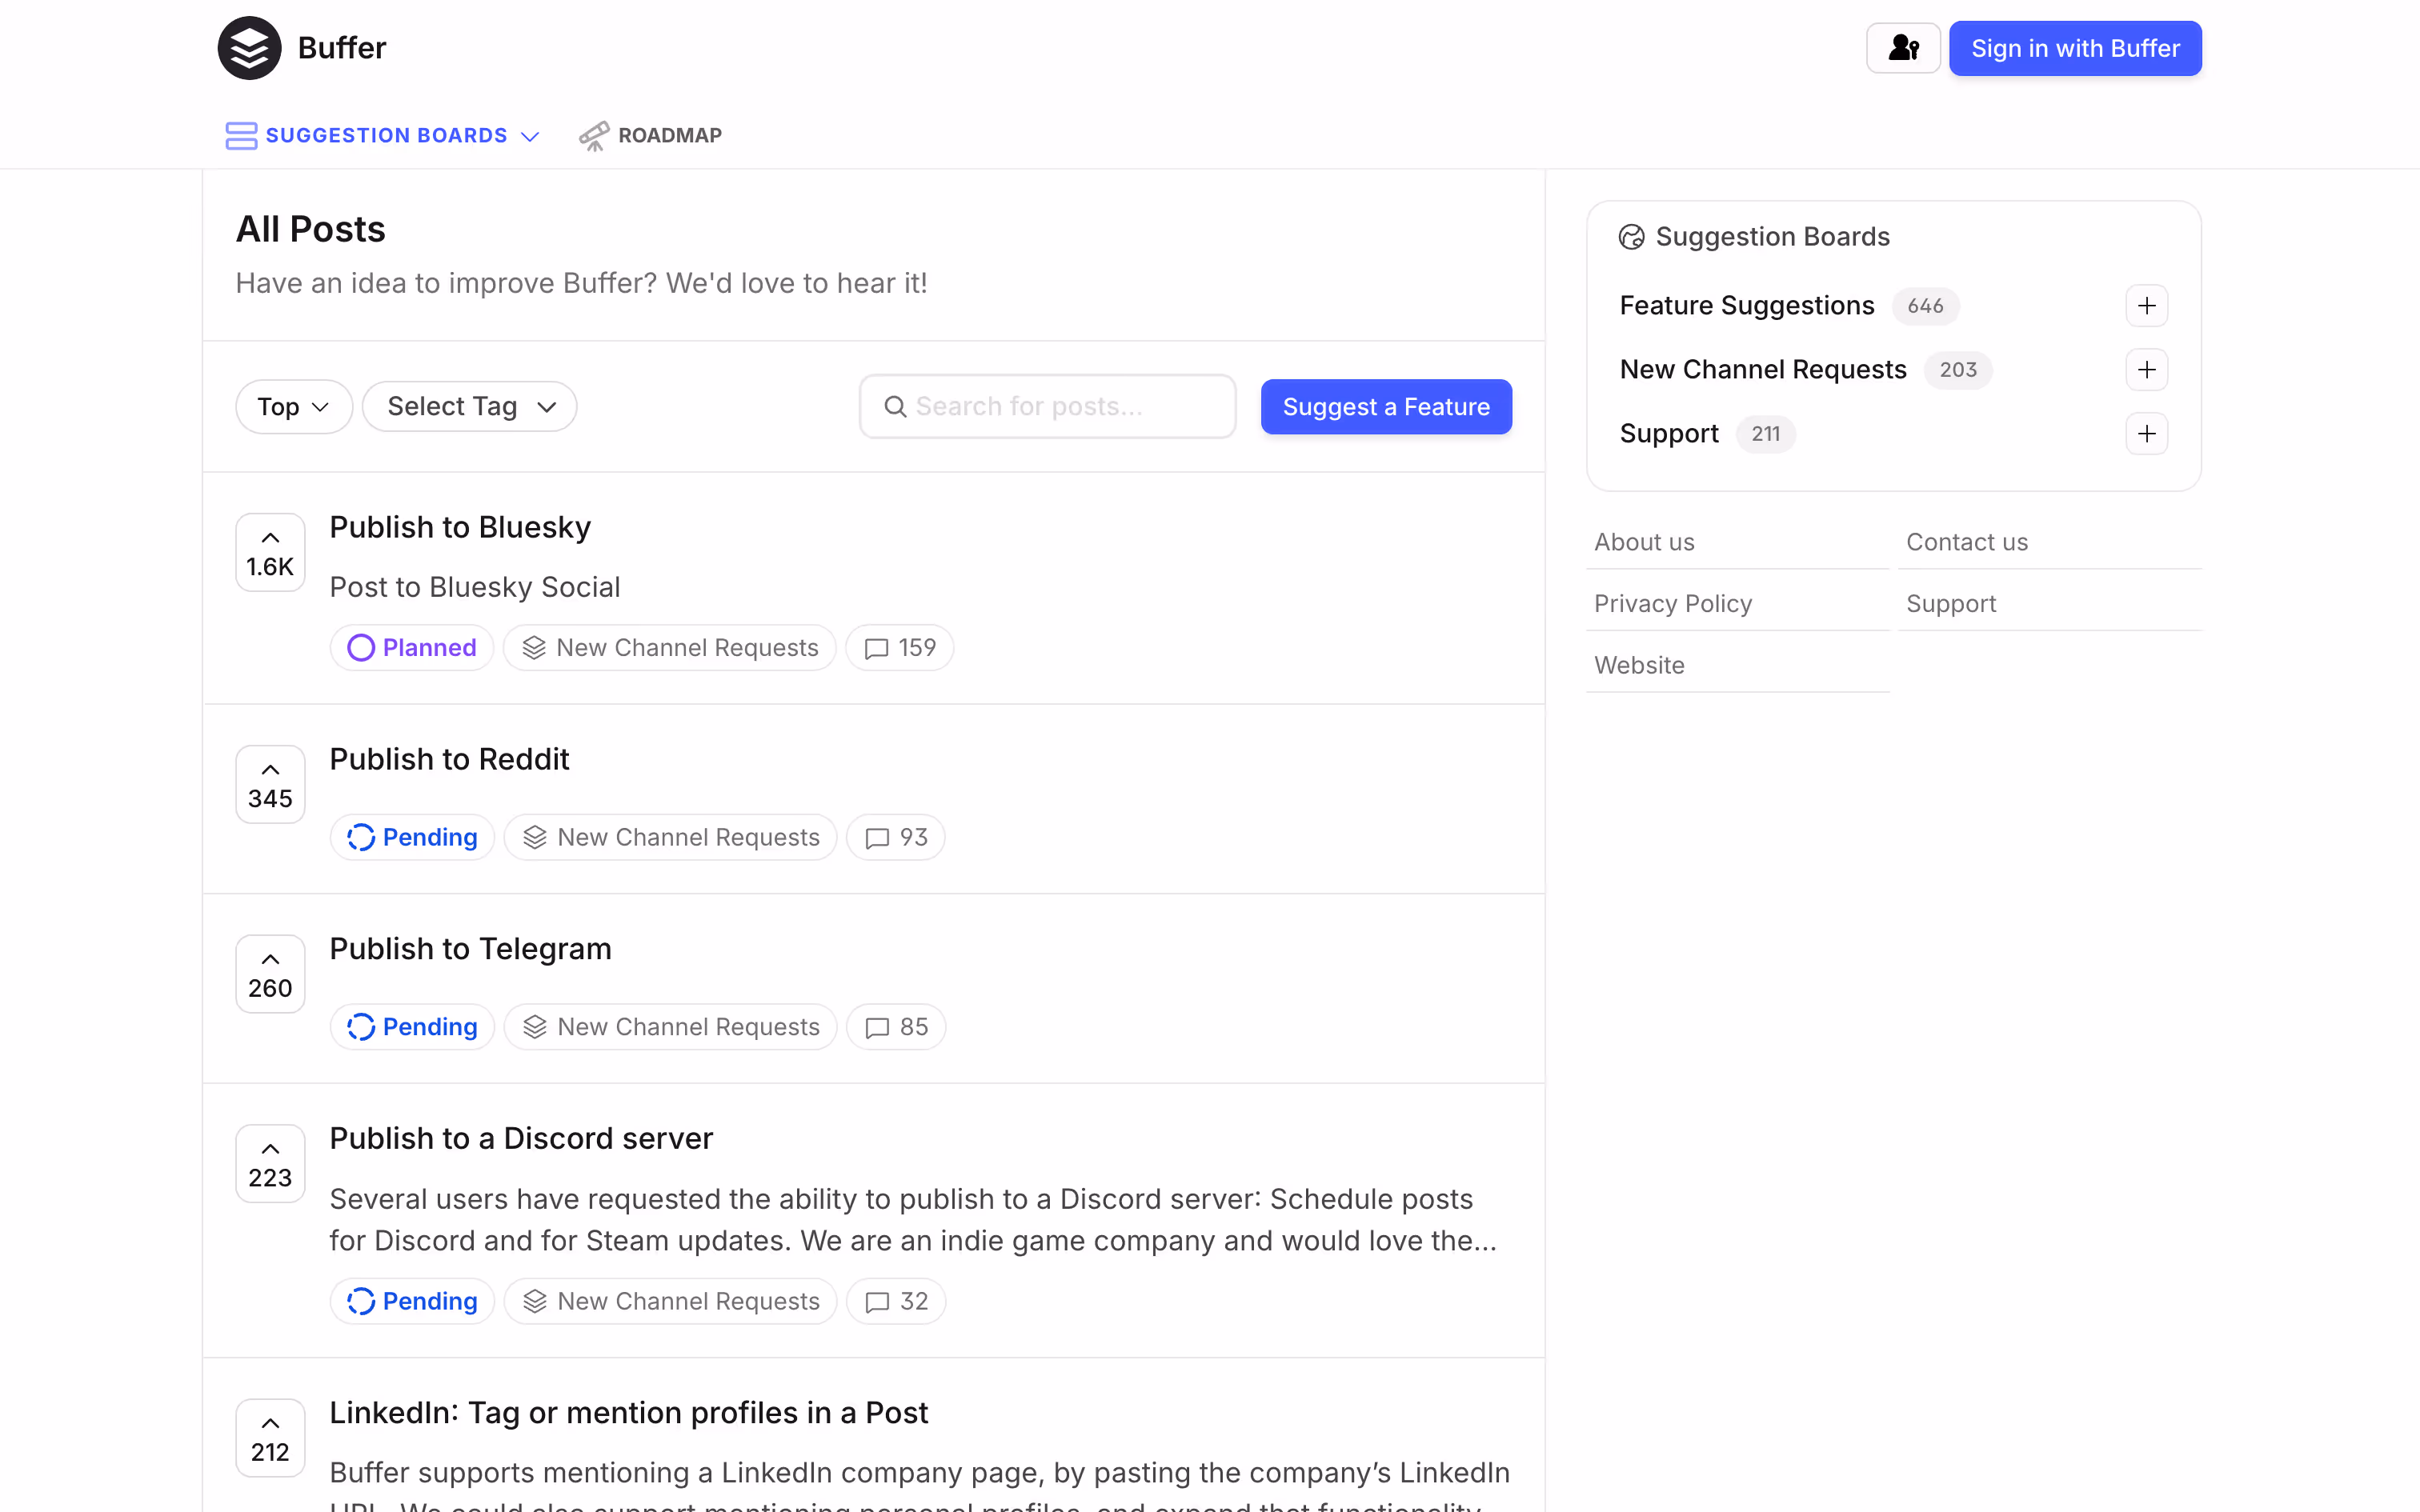The image size is (2420, 1512).
Task: Click the plus next to New Channel Requests
Action: click(x=2146, y=370)
